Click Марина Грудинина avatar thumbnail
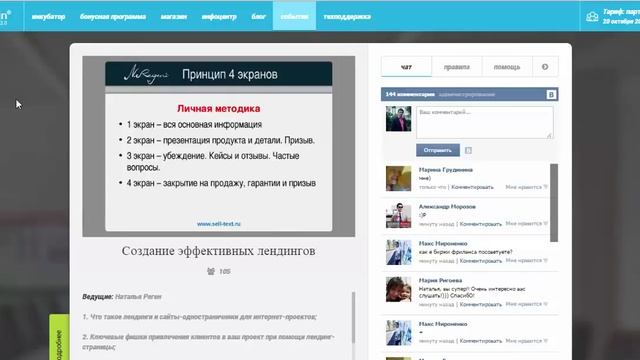Screen dimensions: 640x360 tap(398, 178)
